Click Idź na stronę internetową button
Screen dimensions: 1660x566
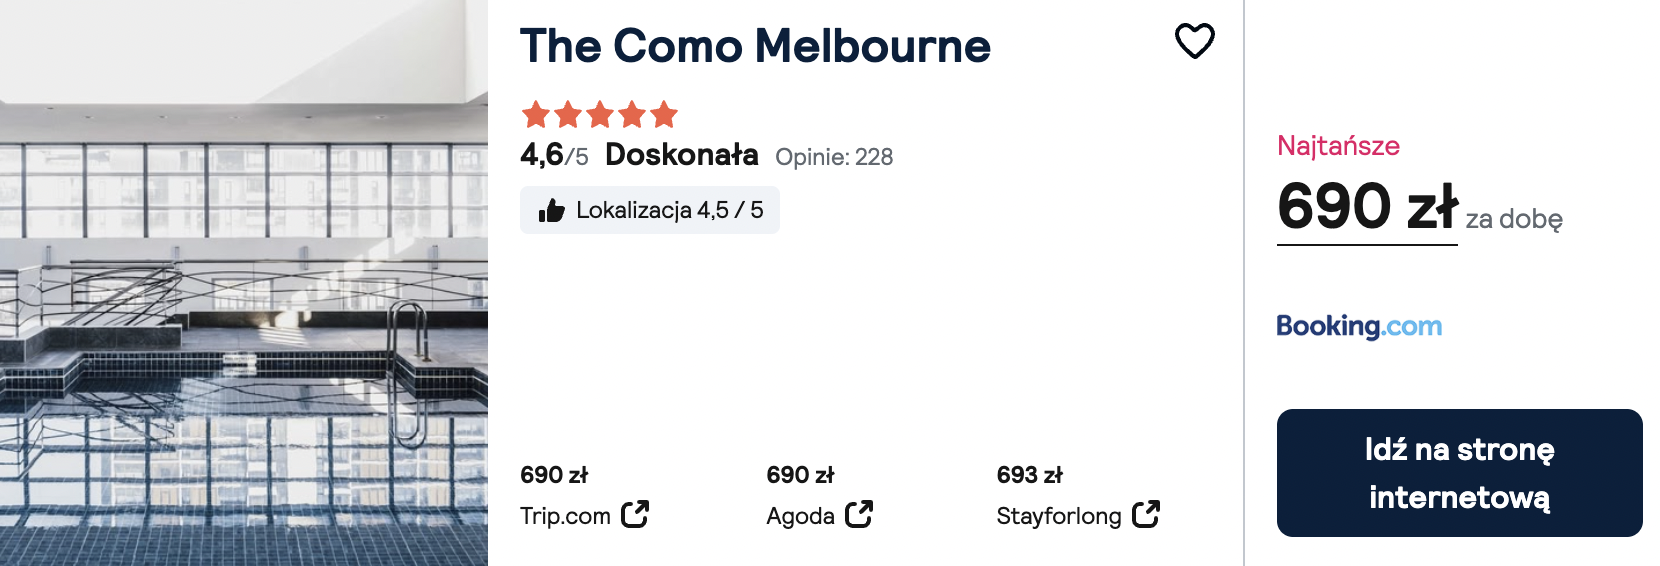pos(1459,473)
